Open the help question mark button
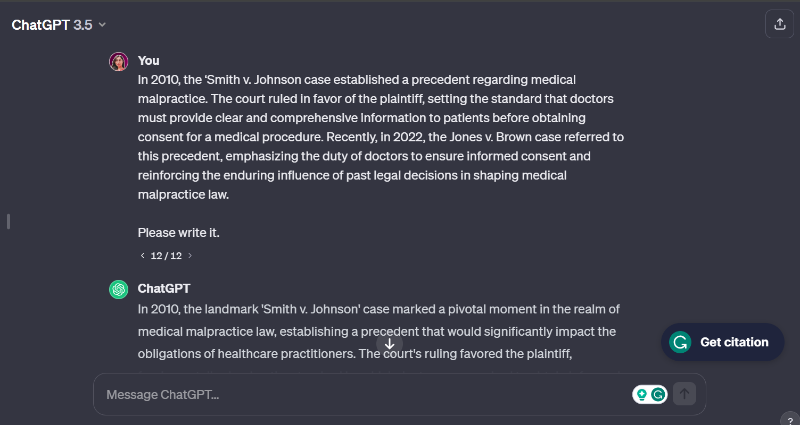The height and width of the screenshot is (425, 800). (790, 419)
